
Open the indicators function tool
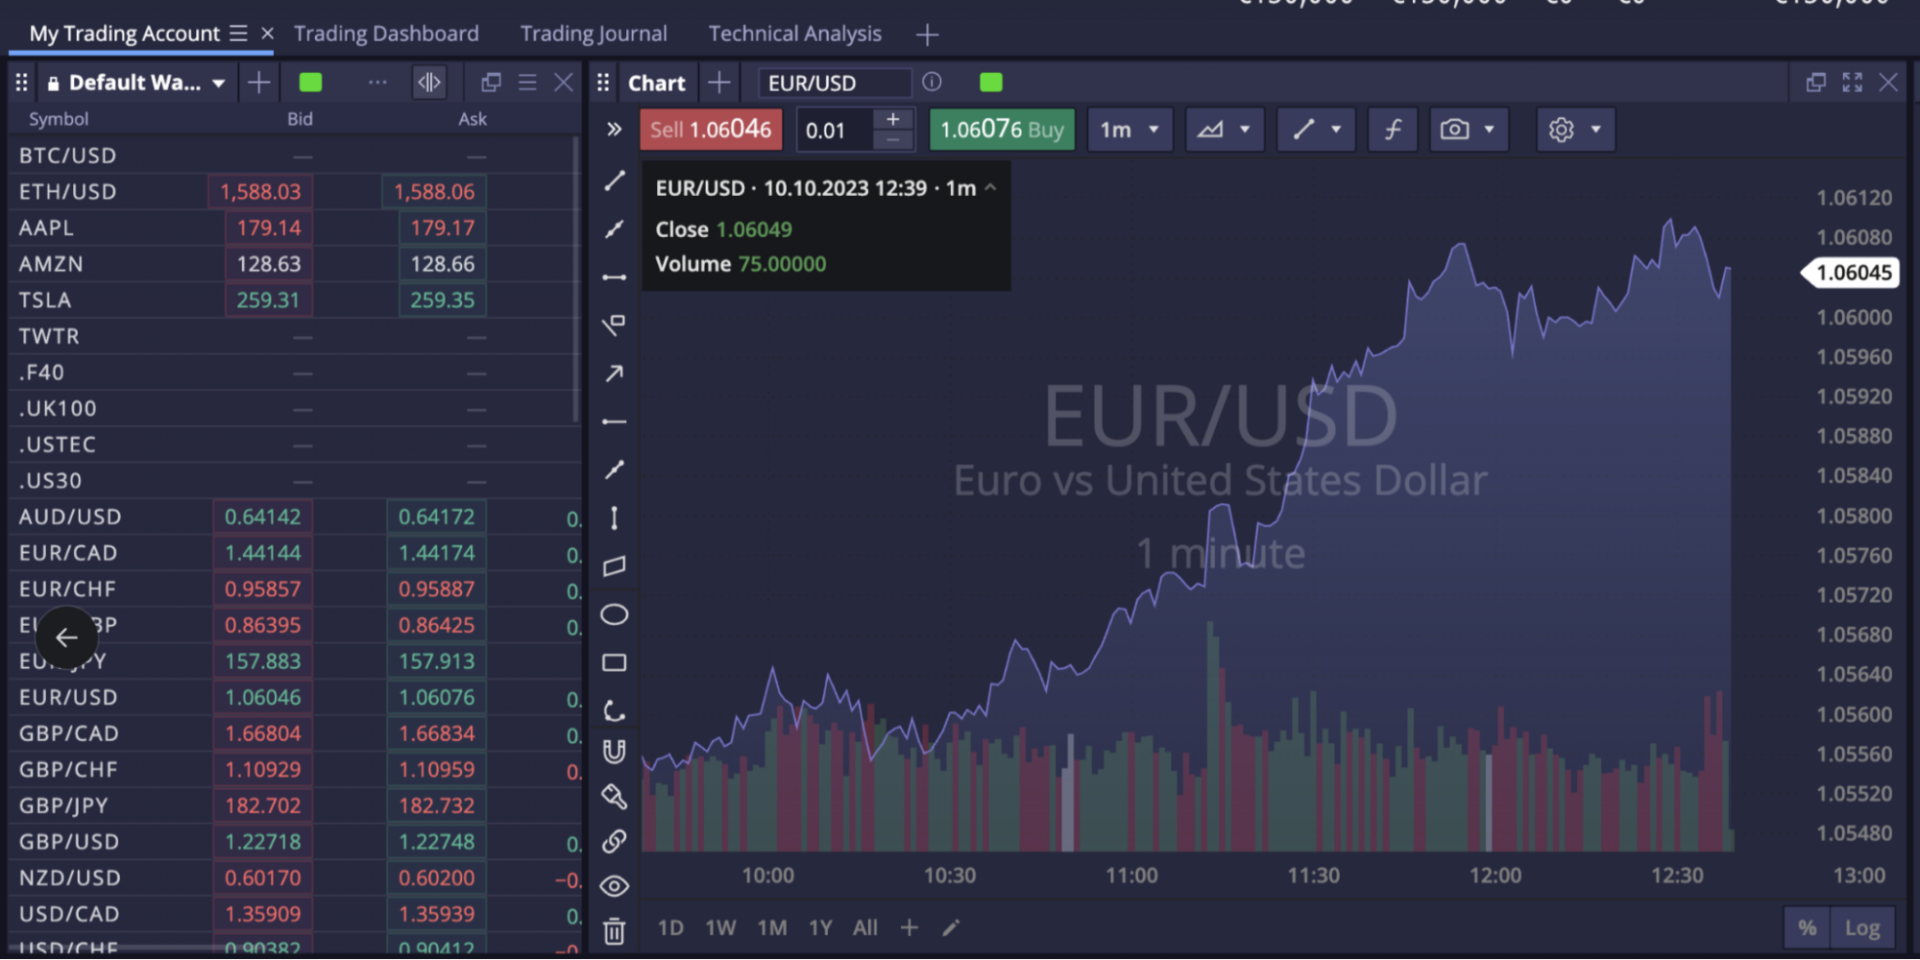click(x=1392, y=129)
